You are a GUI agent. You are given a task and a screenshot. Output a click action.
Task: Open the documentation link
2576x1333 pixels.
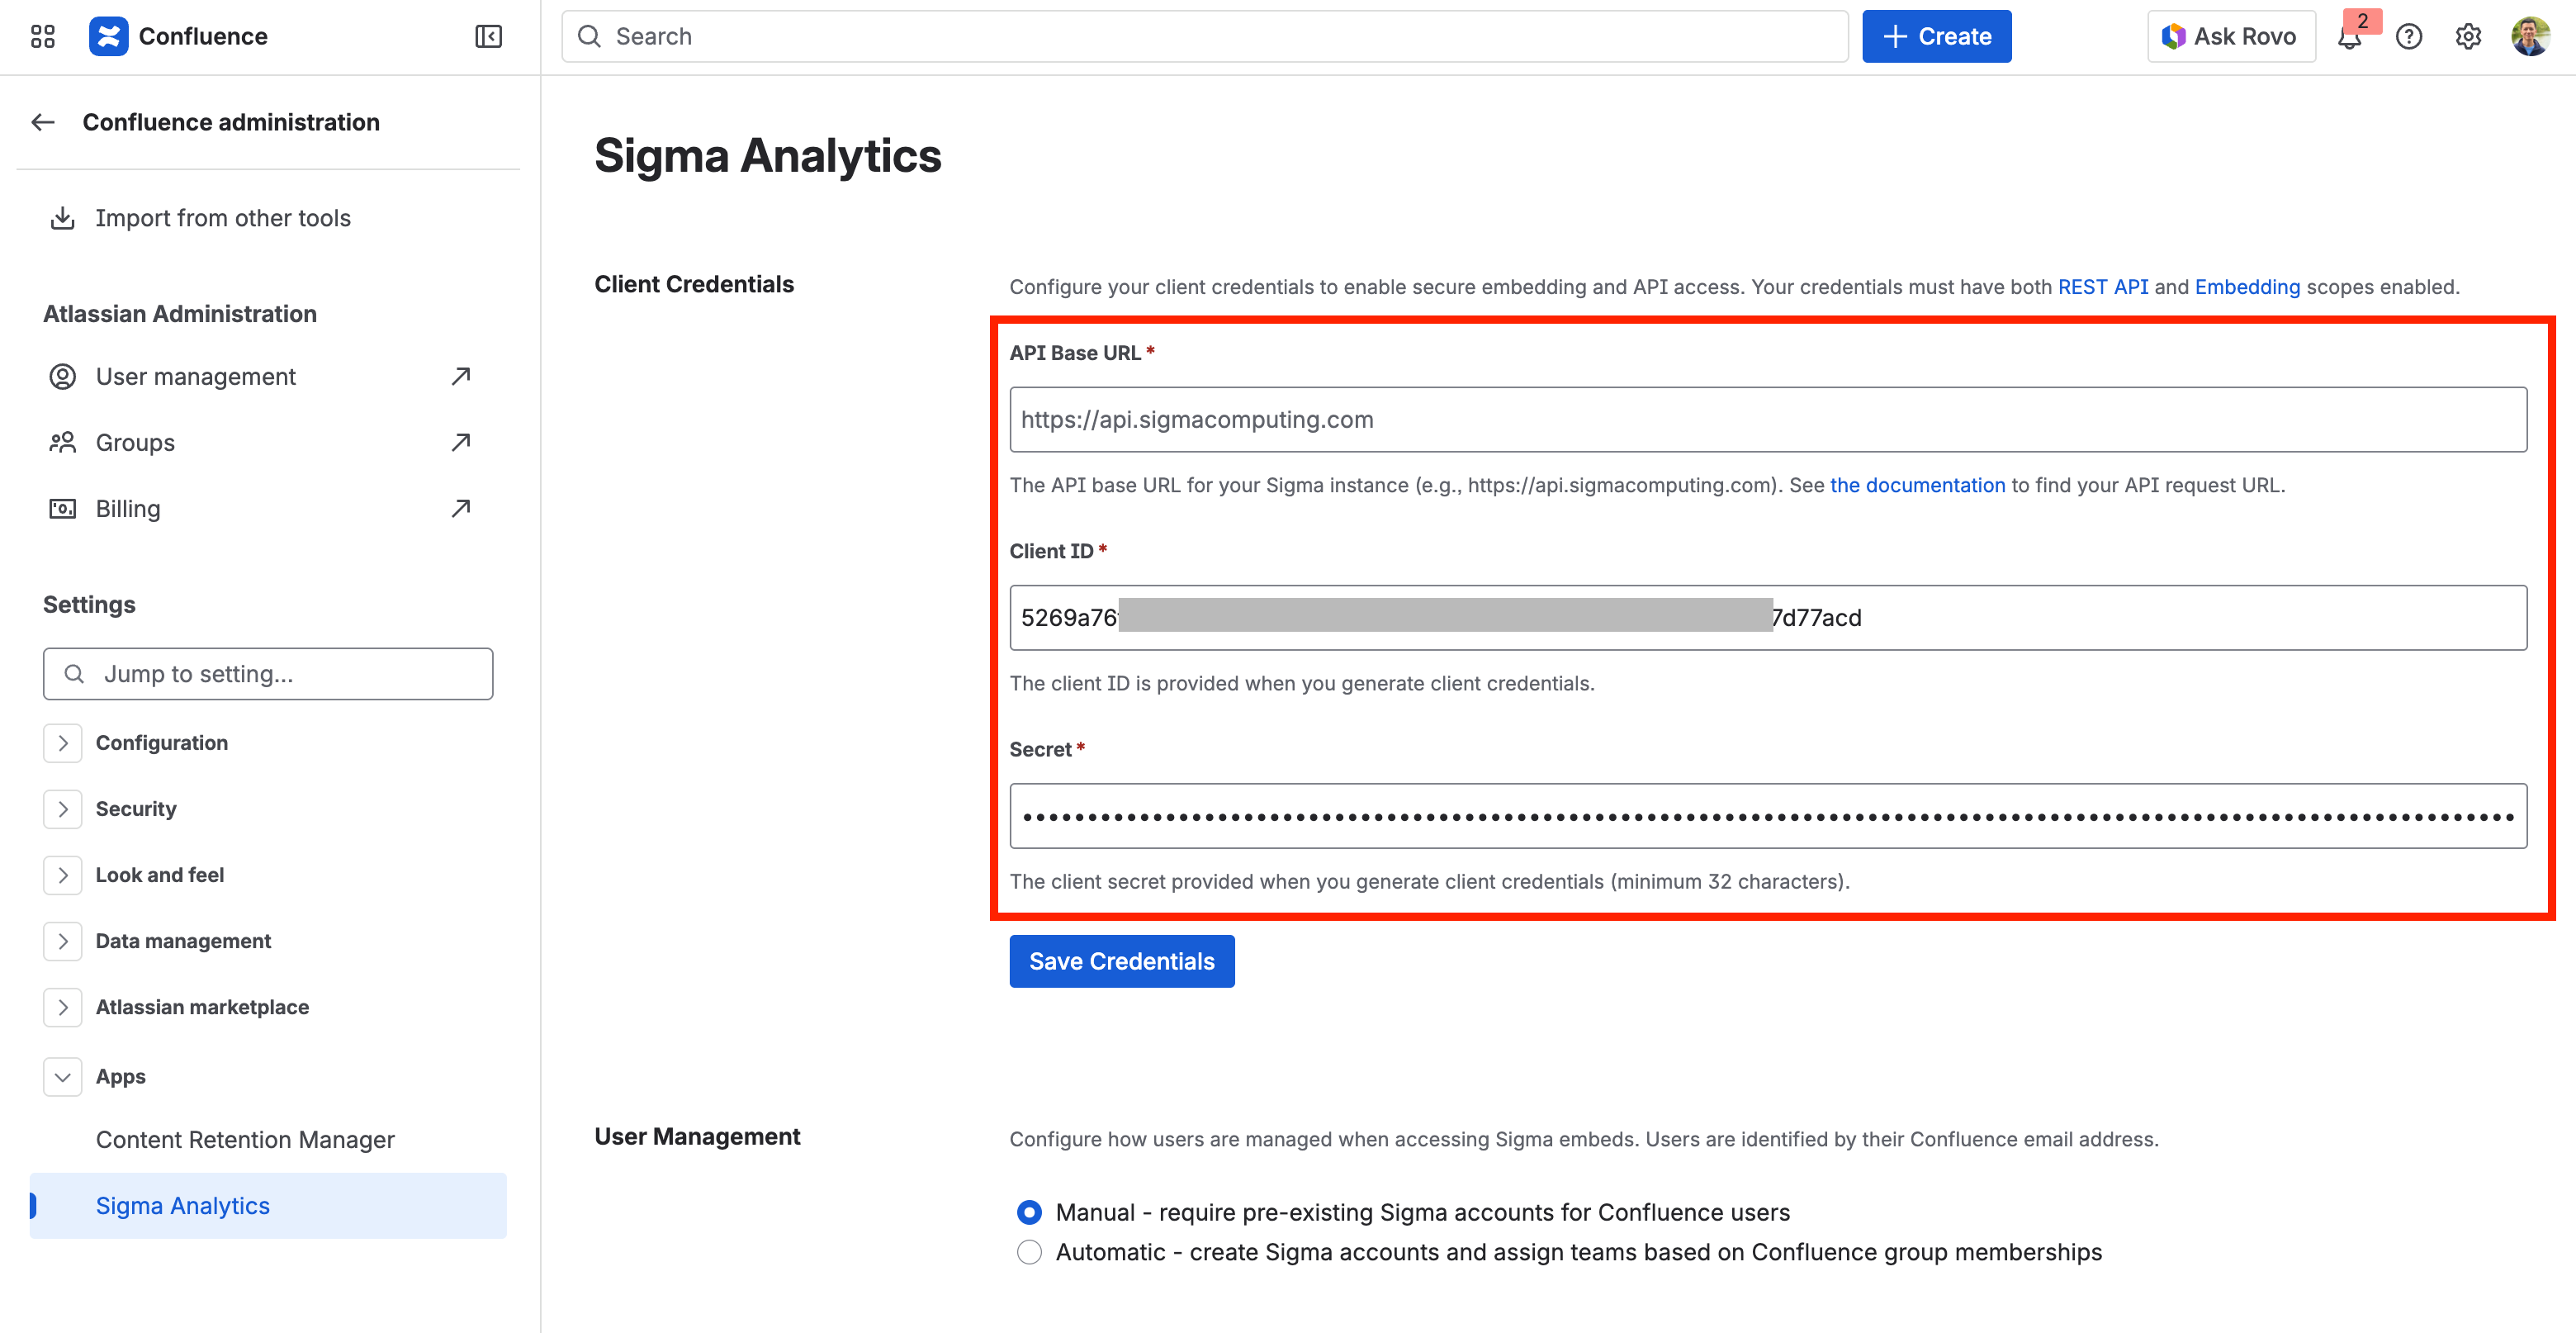1917,485
